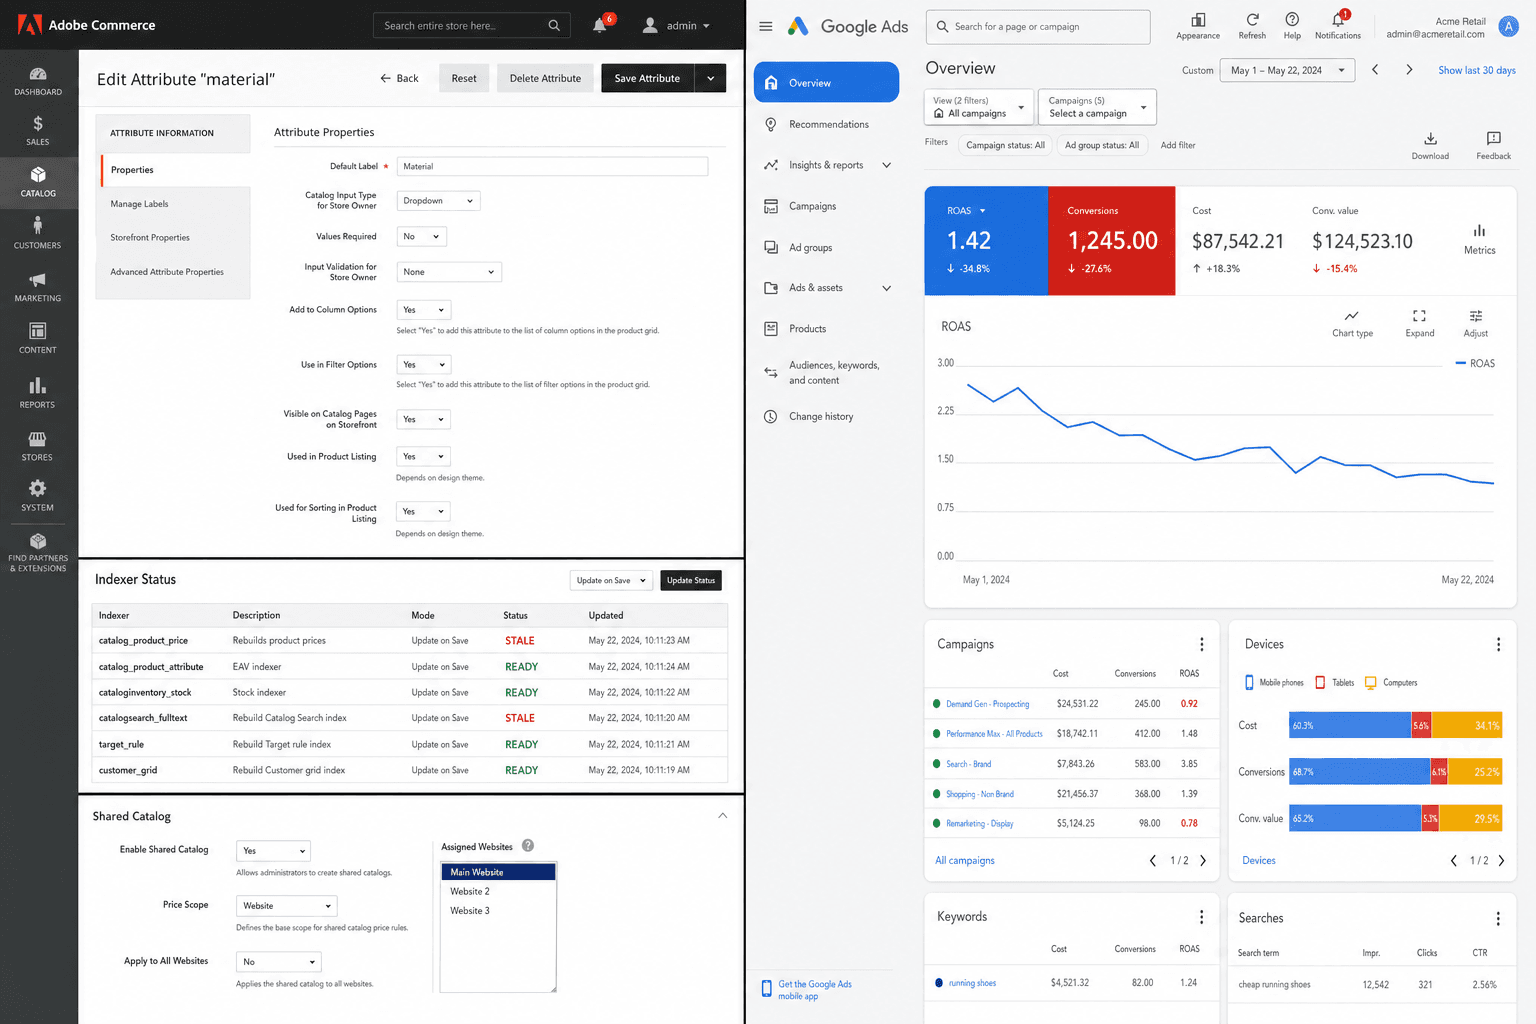This screenshot has height=1024, width=1536.
Task: Expand Insights & reports menu
Action: pos(886,165)
